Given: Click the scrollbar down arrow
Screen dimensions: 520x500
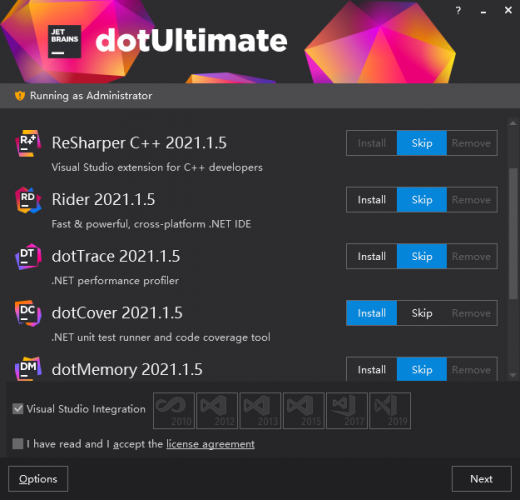Looking at the screenshot, I should click(513, 375).
